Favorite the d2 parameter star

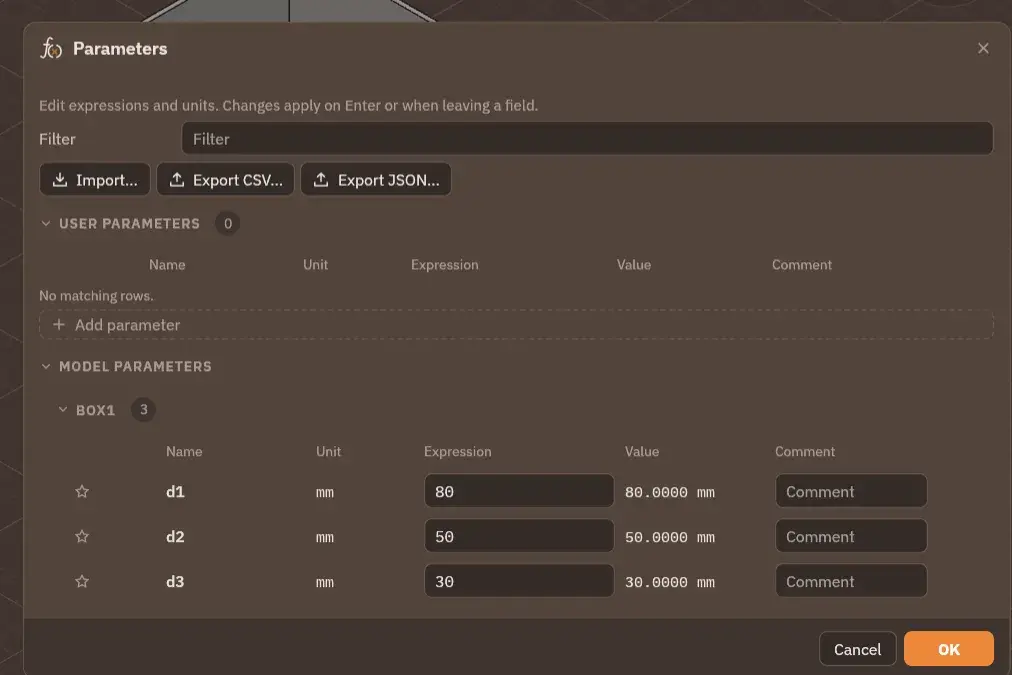click(82, 537)
